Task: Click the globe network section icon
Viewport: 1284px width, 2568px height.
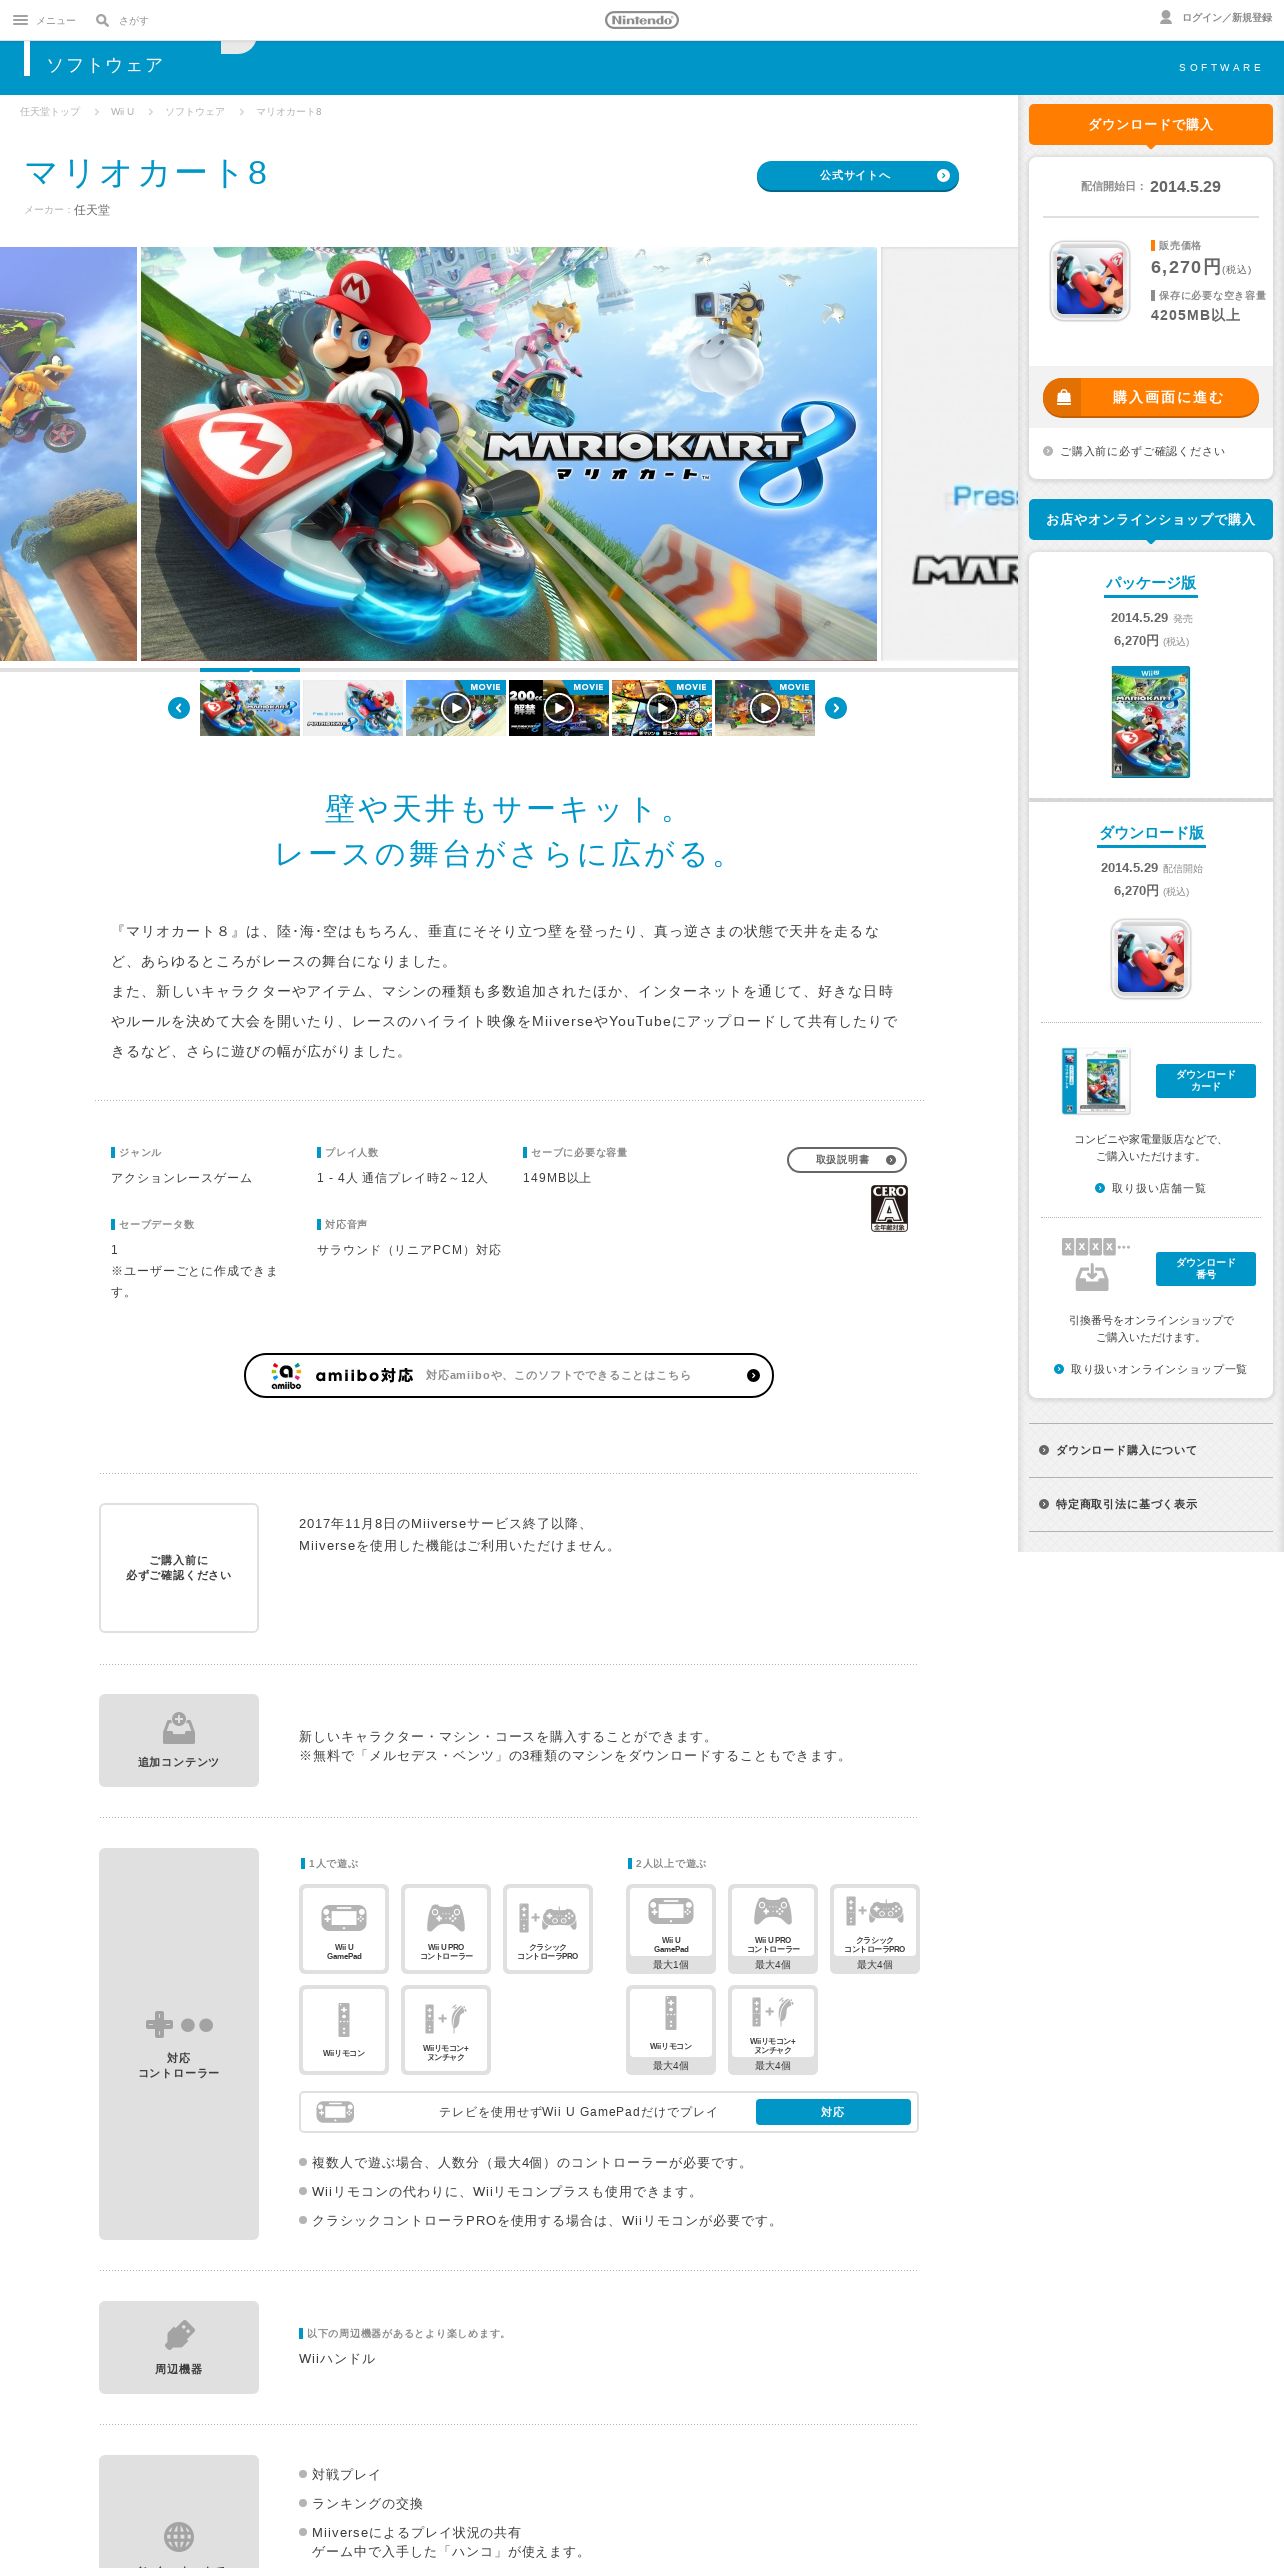Action: 179,2536
